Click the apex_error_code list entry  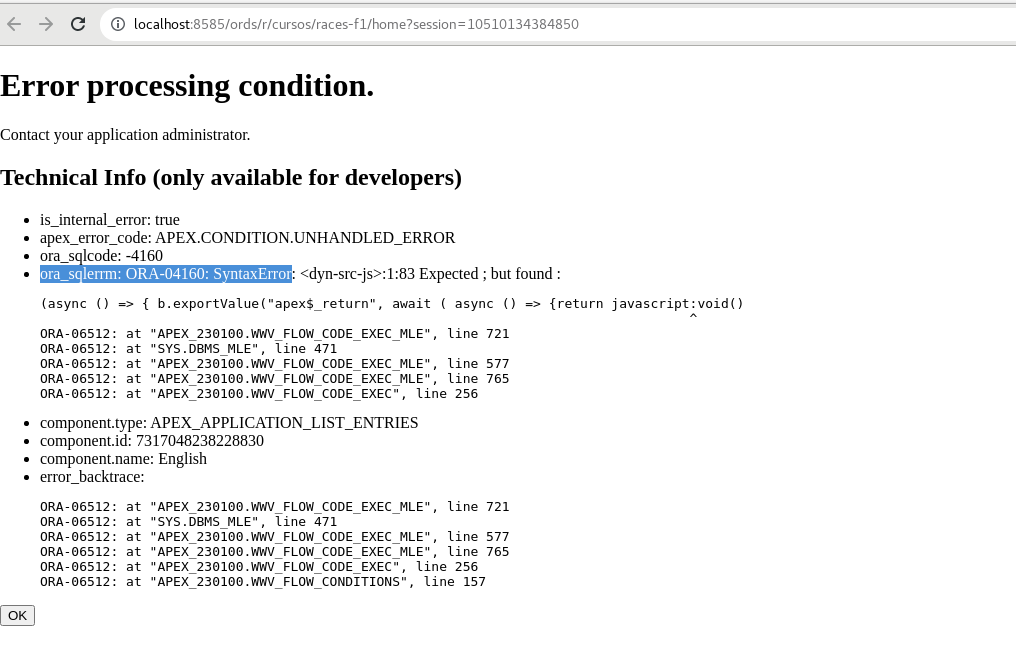[247, 237]
